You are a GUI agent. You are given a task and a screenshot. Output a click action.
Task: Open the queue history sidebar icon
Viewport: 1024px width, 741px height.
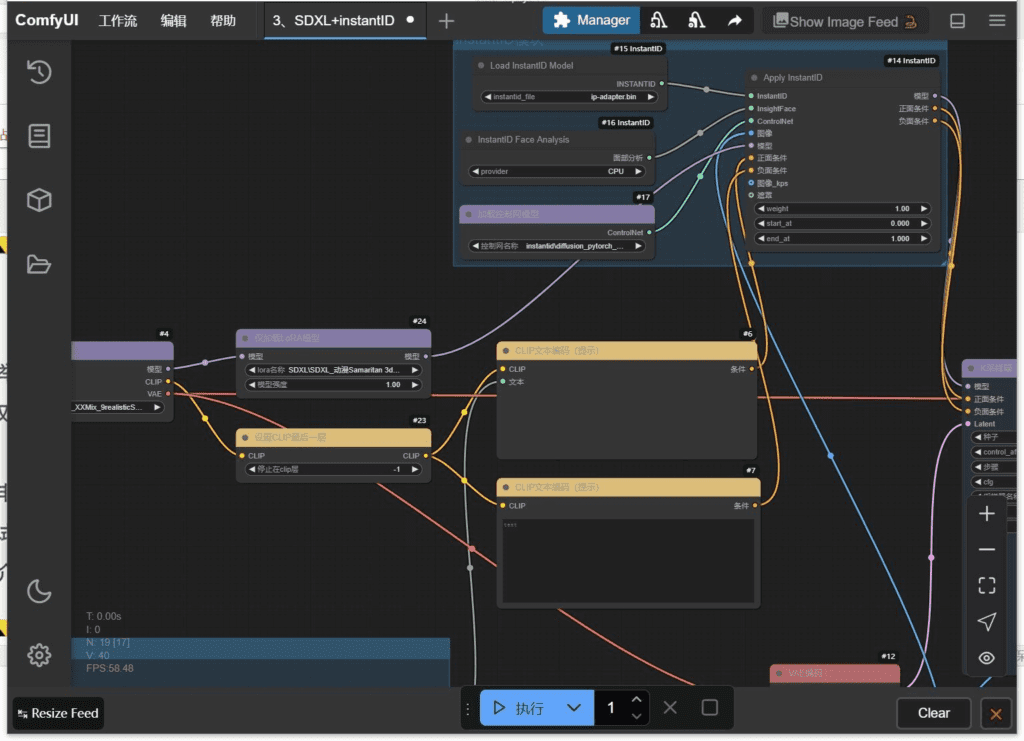[x=39, y=72]
